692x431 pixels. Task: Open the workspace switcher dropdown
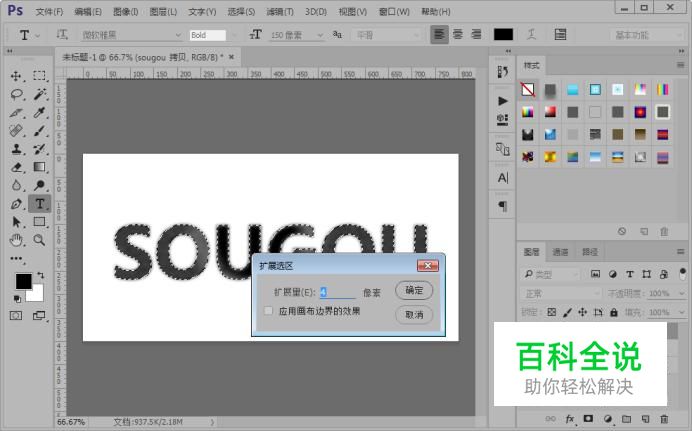(x=647, y=35)
